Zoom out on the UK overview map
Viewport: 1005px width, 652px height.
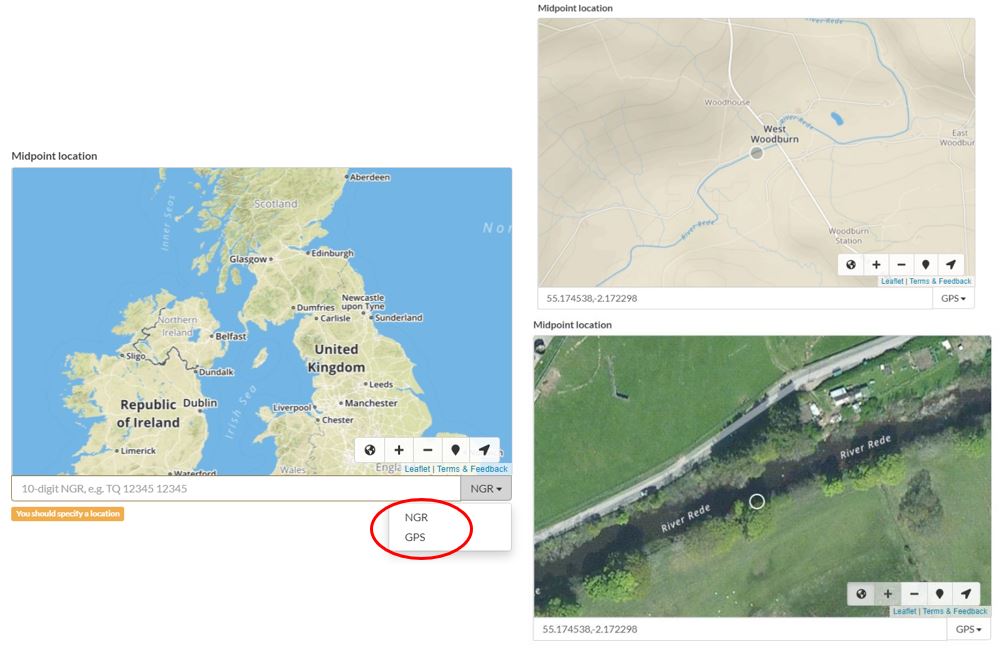[427, 450]
